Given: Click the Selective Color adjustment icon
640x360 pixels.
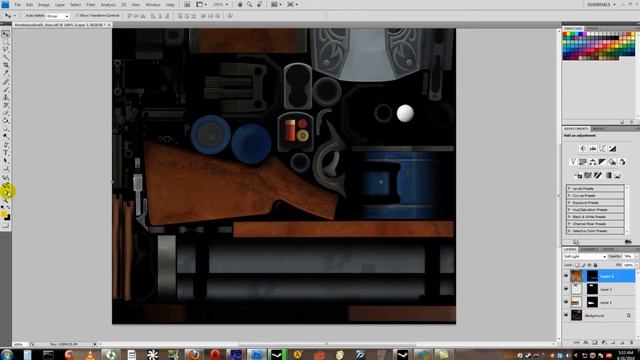Looking at the screenshot, I should 618,176.
